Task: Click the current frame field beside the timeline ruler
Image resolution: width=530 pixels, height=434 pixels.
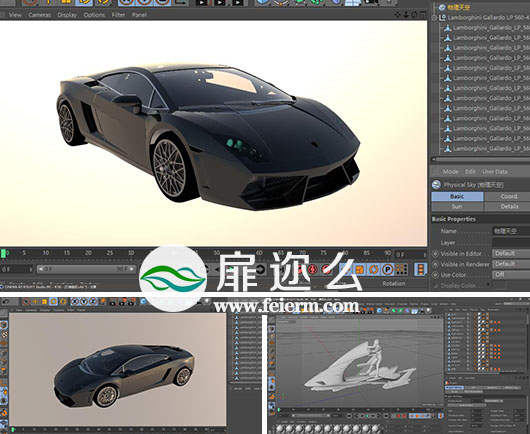Action: point(410,255)
